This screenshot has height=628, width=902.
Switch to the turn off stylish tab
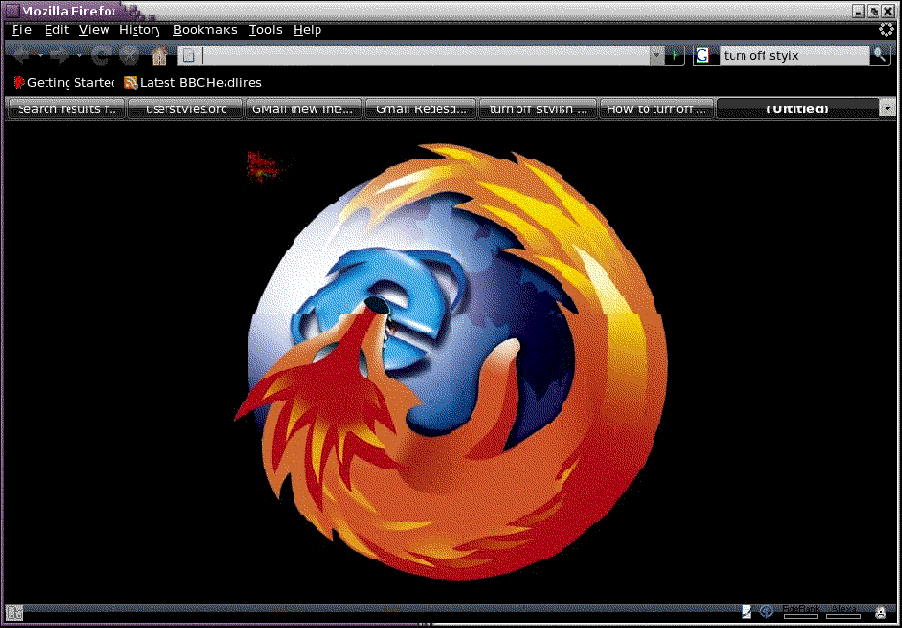[x=538, y=109]
